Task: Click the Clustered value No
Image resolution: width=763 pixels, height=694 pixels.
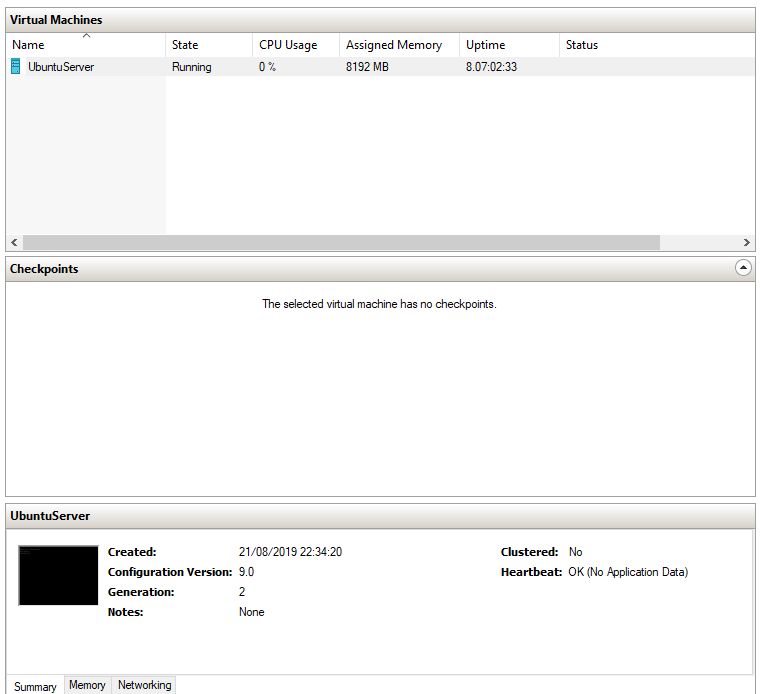Action: point(576,552)
